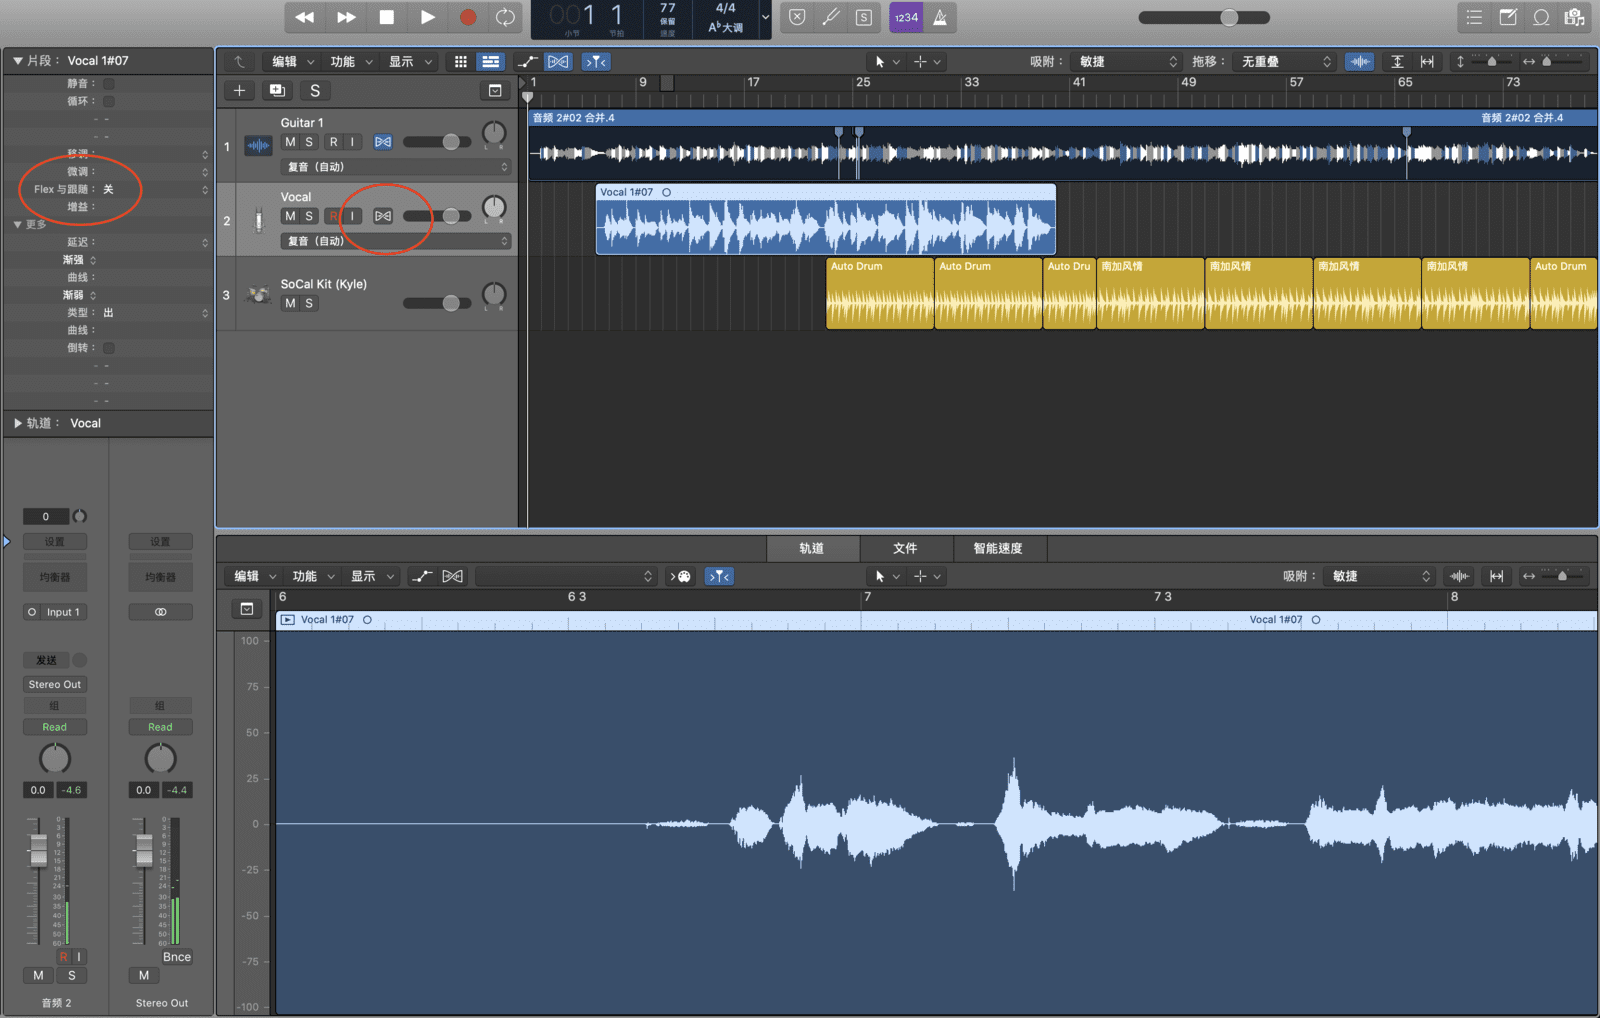Toggle the Flex button in Tracks toolbar
The height and width of the screenshot is (1018, 1600).
(x=558, y=62)
